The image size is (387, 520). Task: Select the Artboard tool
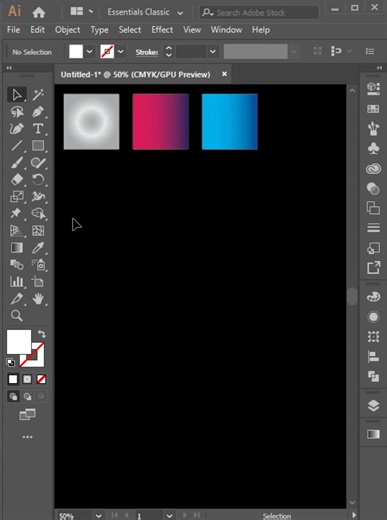(x=38, y=282)
